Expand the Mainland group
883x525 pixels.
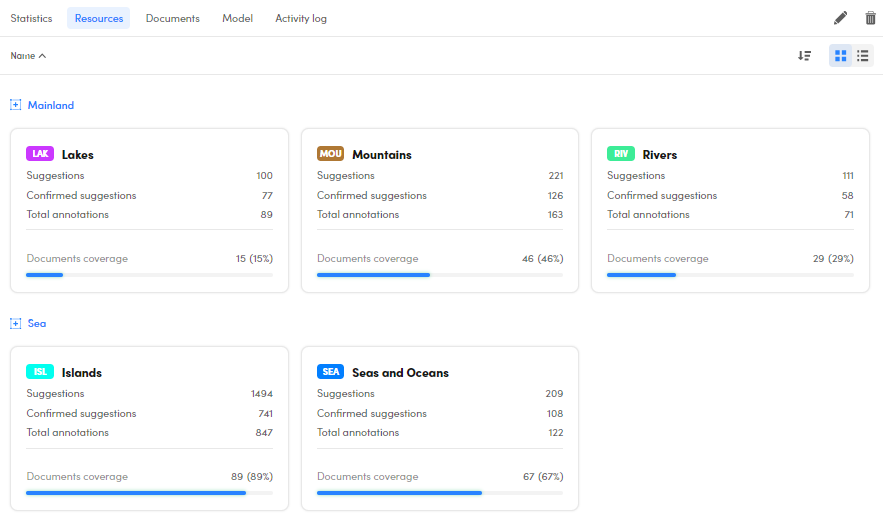15,105
